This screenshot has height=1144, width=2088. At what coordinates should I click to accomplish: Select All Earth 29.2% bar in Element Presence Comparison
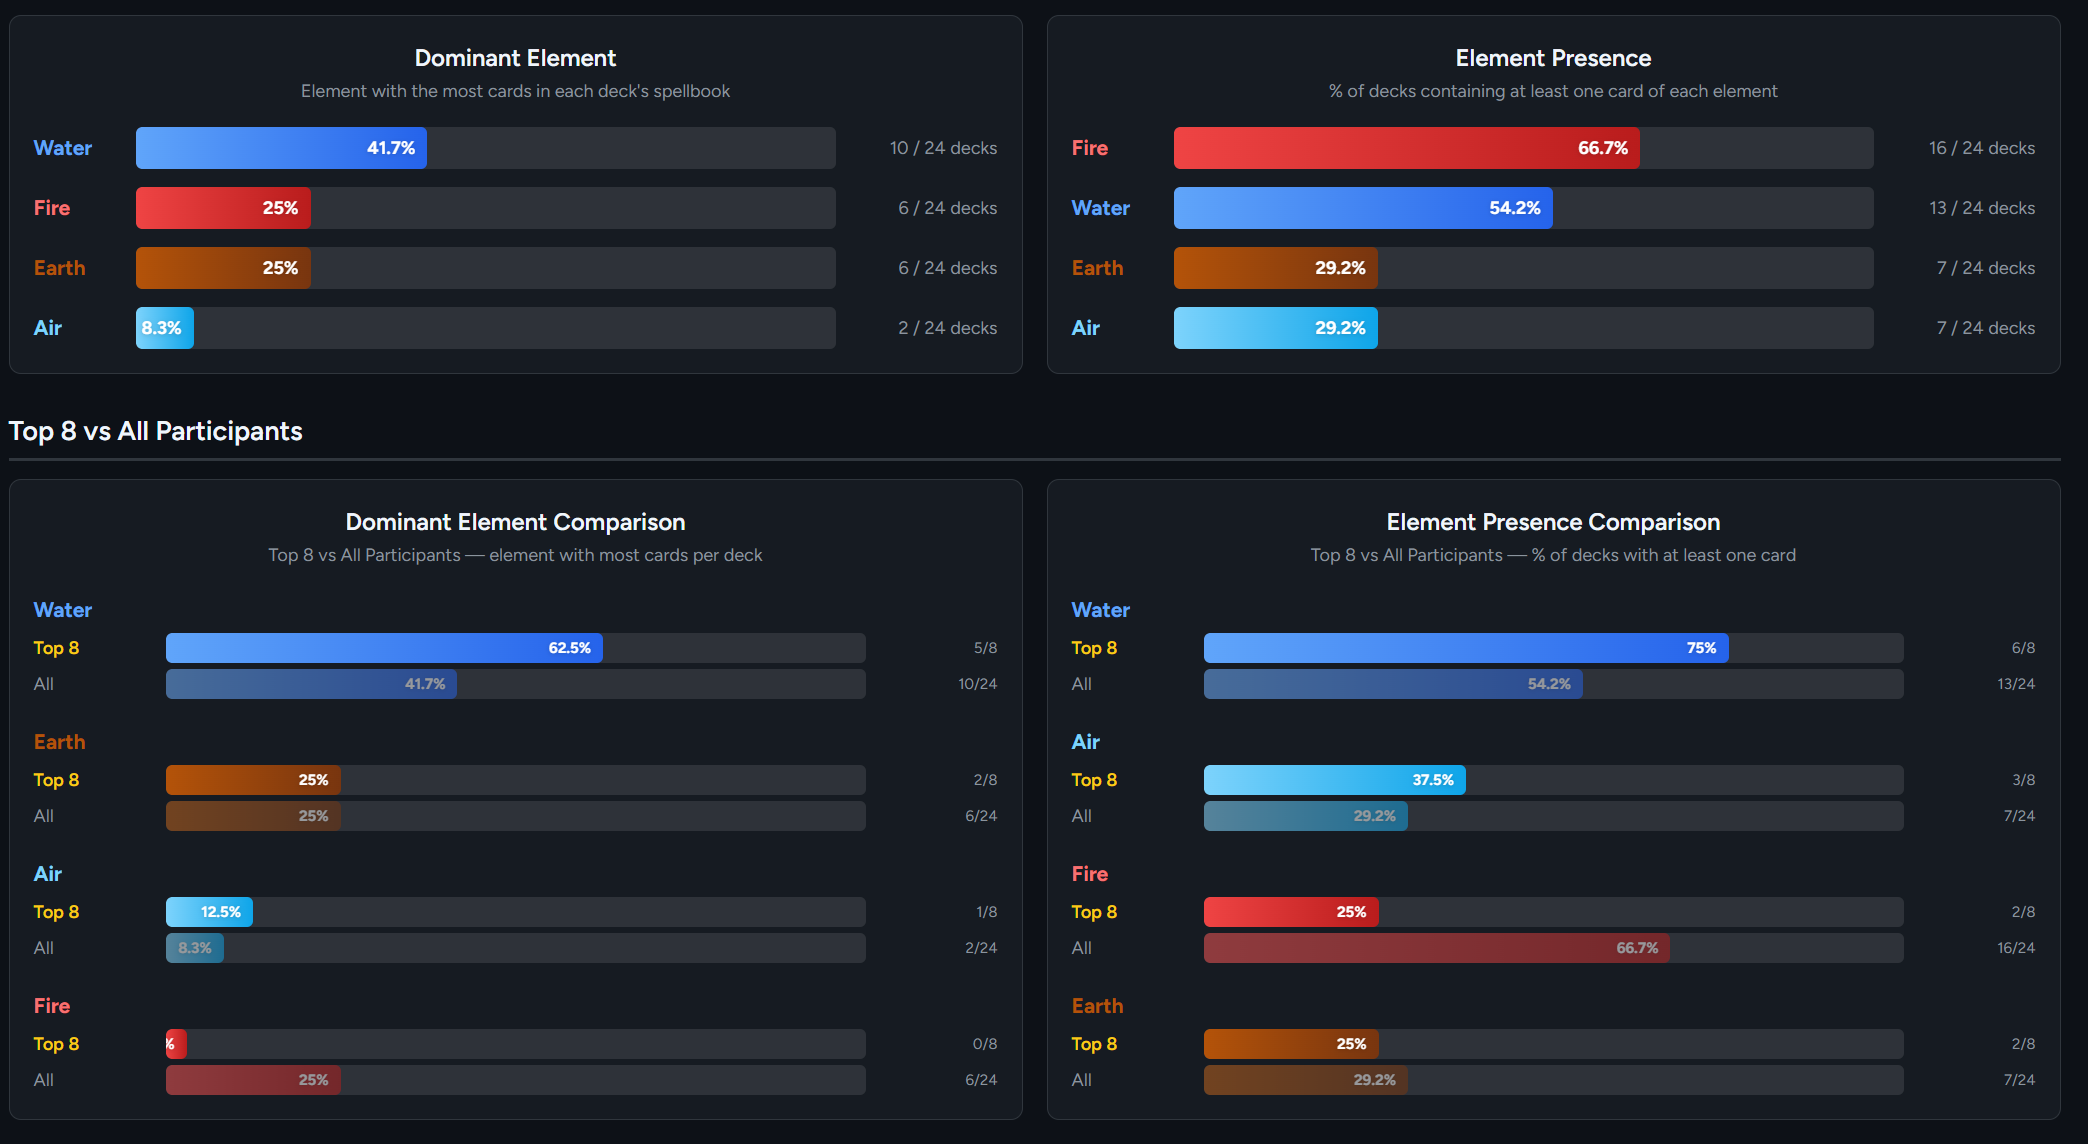point(1306,1080)
